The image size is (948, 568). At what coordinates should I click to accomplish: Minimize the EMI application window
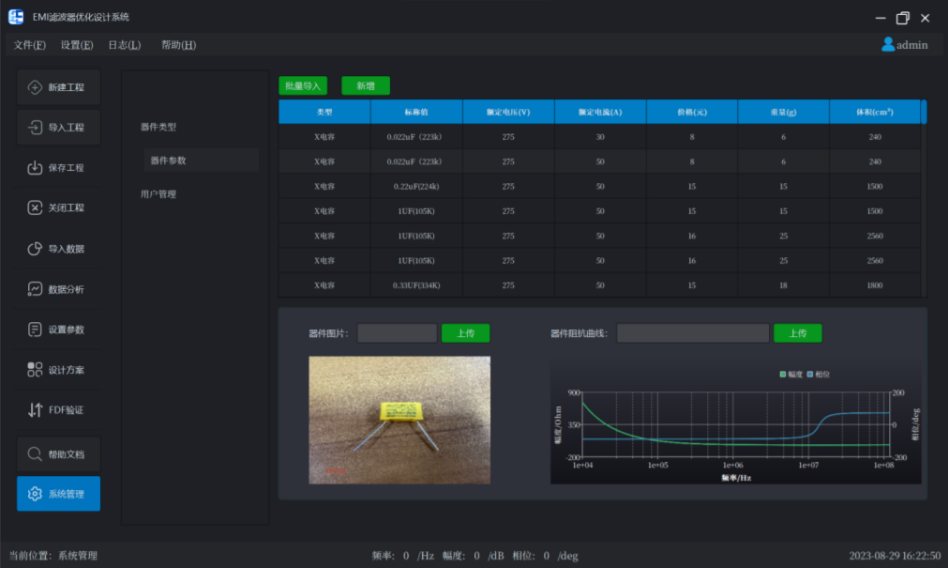click(880, 18)
